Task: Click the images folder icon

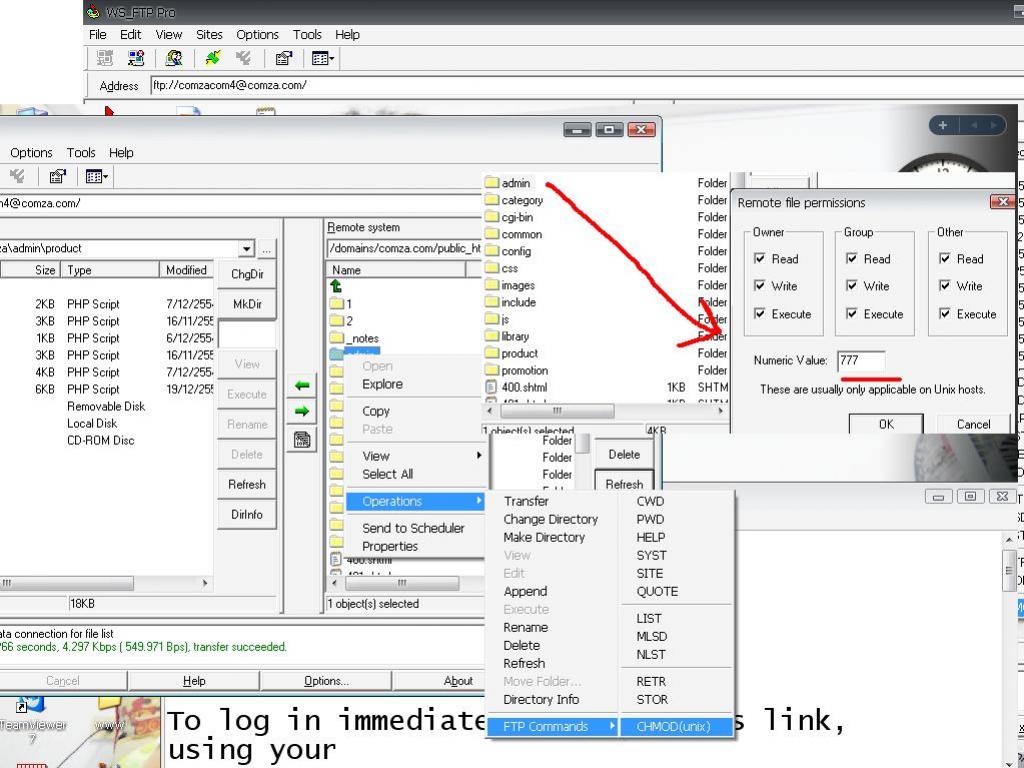Action: tap(492, 284)
